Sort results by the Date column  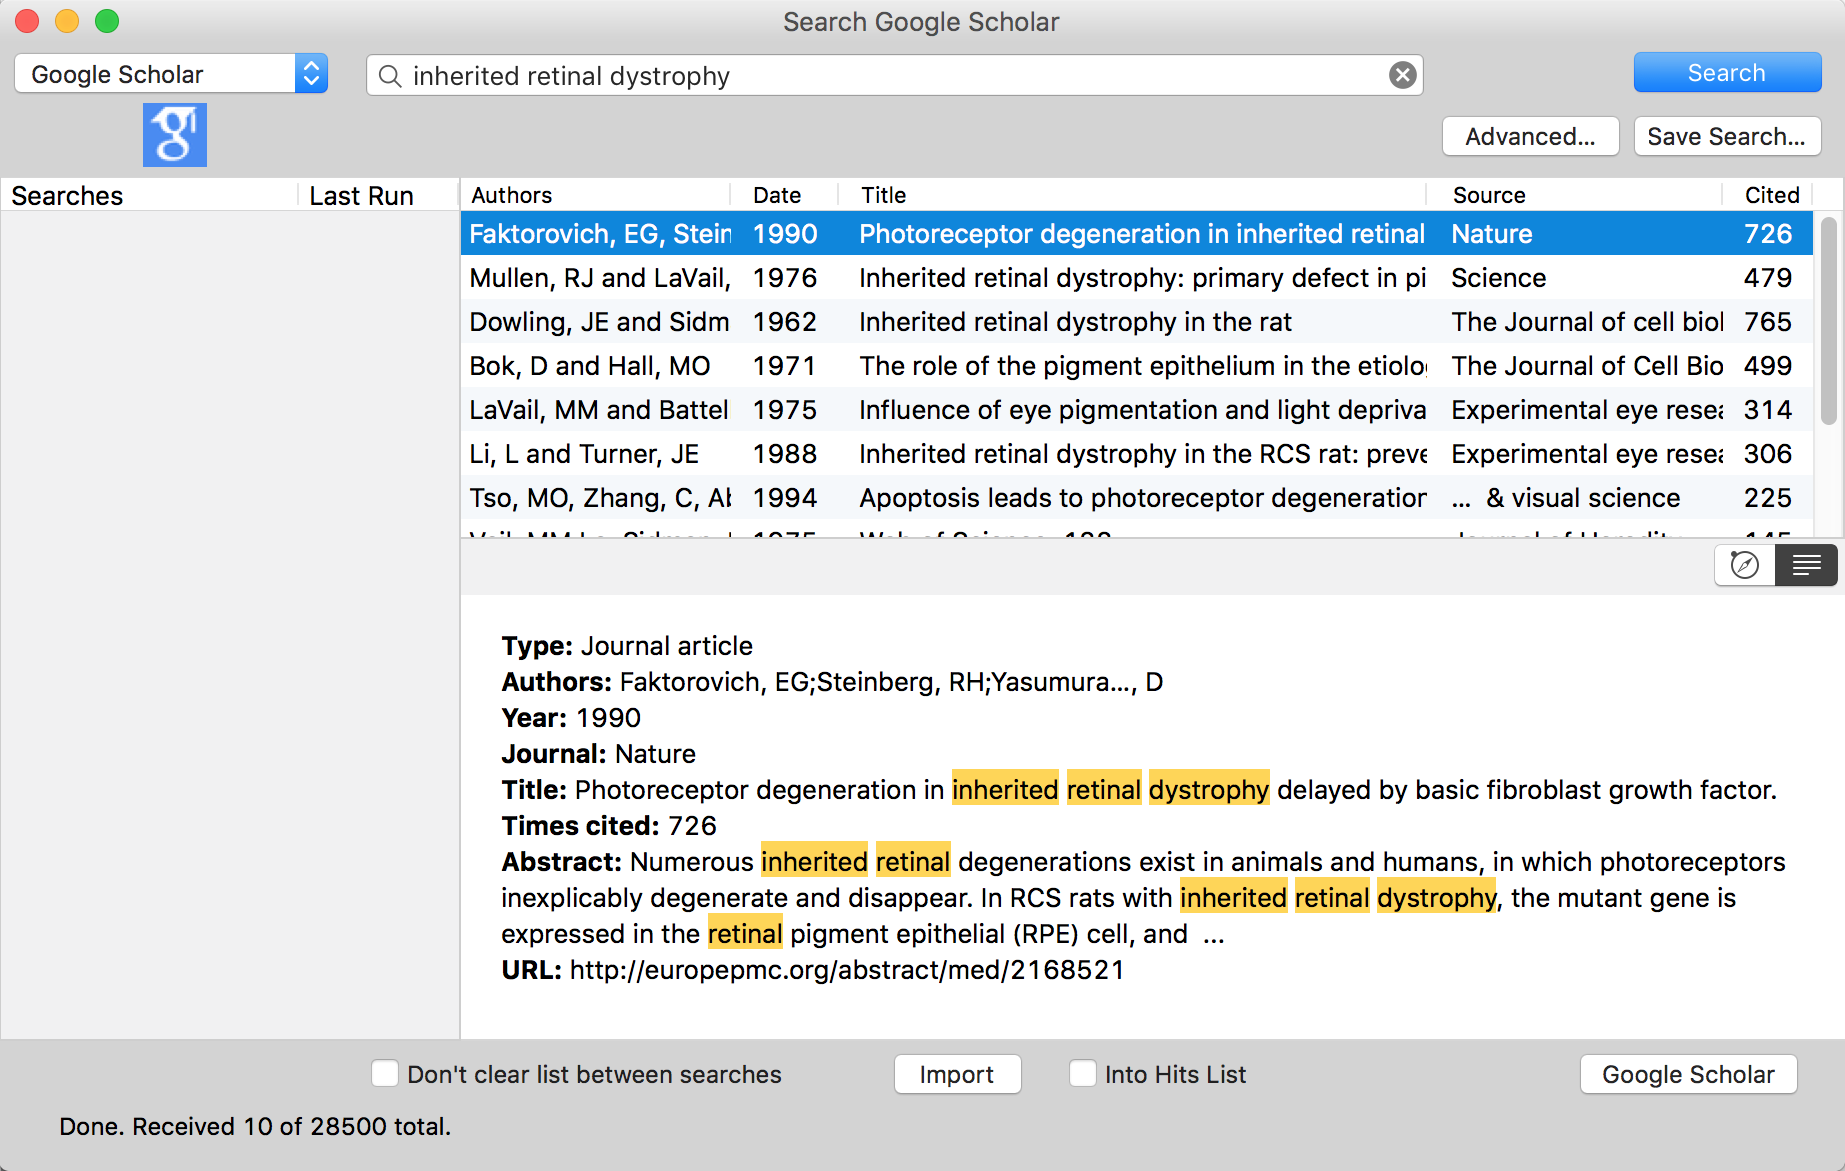(x=783, y=195)
